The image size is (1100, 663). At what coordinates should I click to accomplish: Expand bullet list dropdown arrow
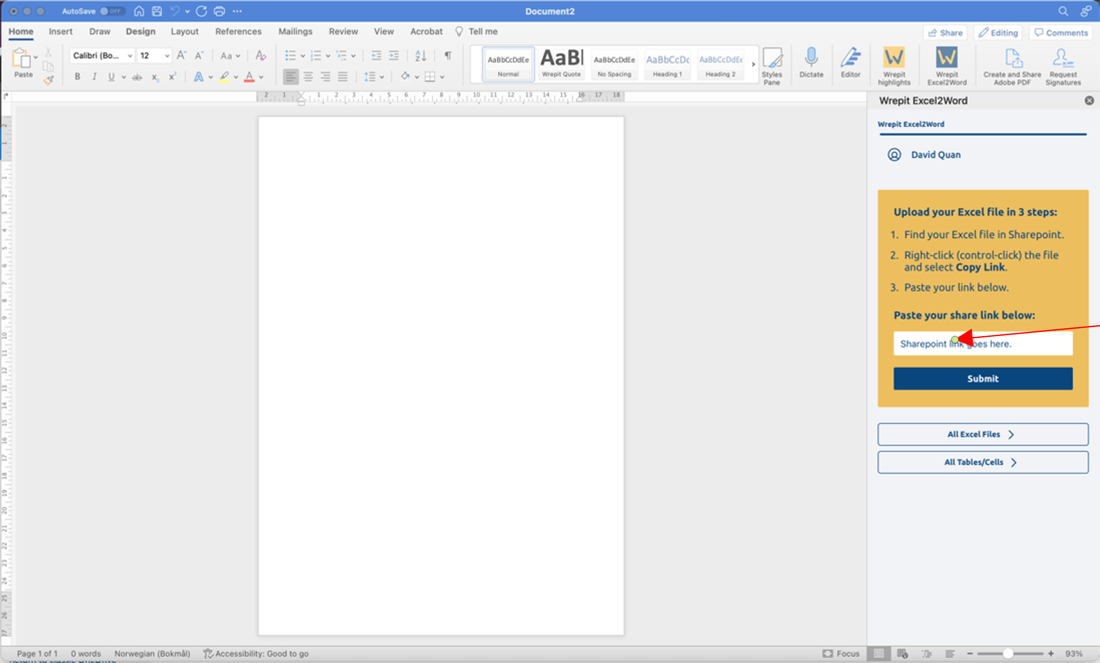[303, 56]
